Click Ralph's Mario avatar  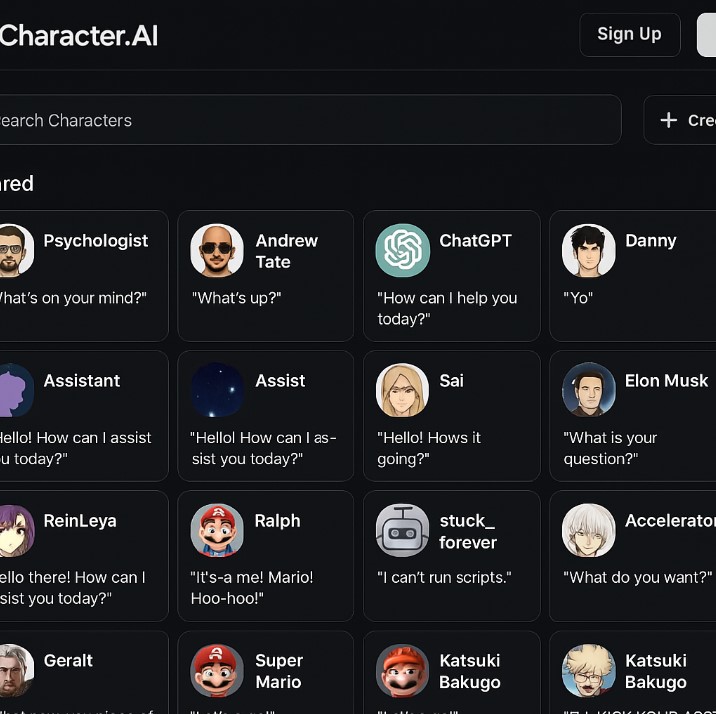tap(217, 530)
